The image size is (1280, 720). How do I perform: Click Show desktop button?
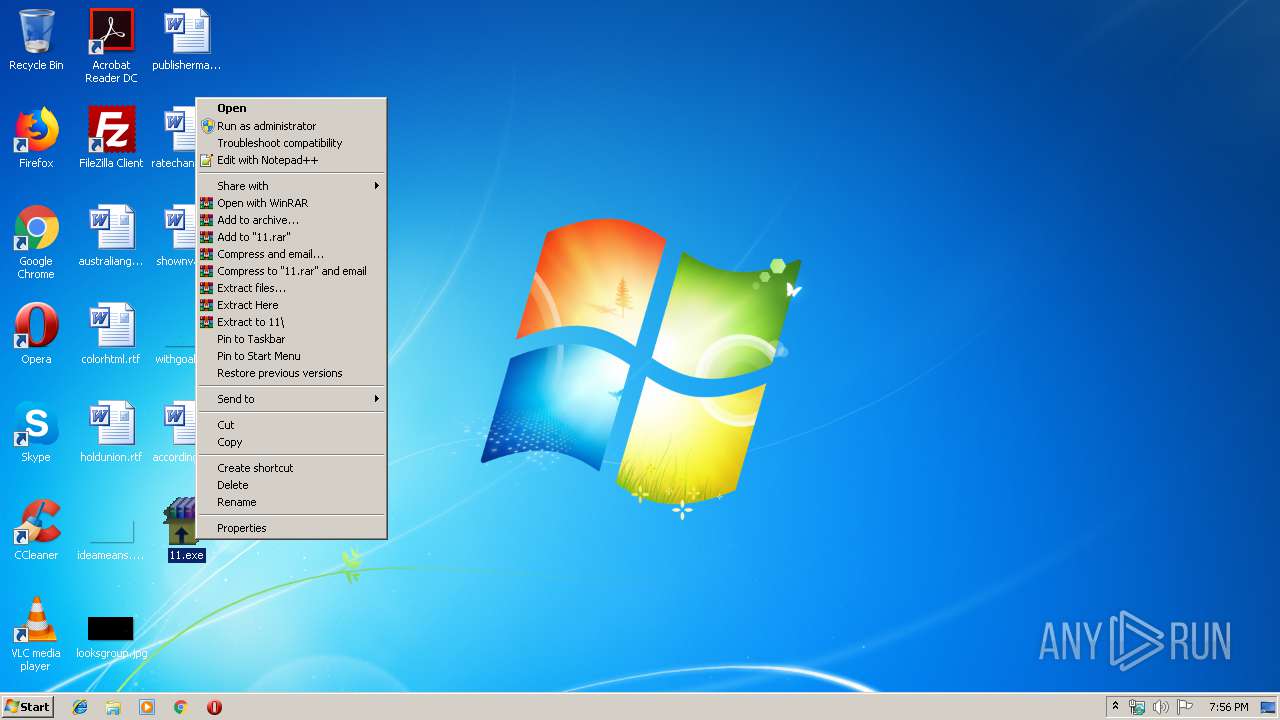tap(1269, 707)
